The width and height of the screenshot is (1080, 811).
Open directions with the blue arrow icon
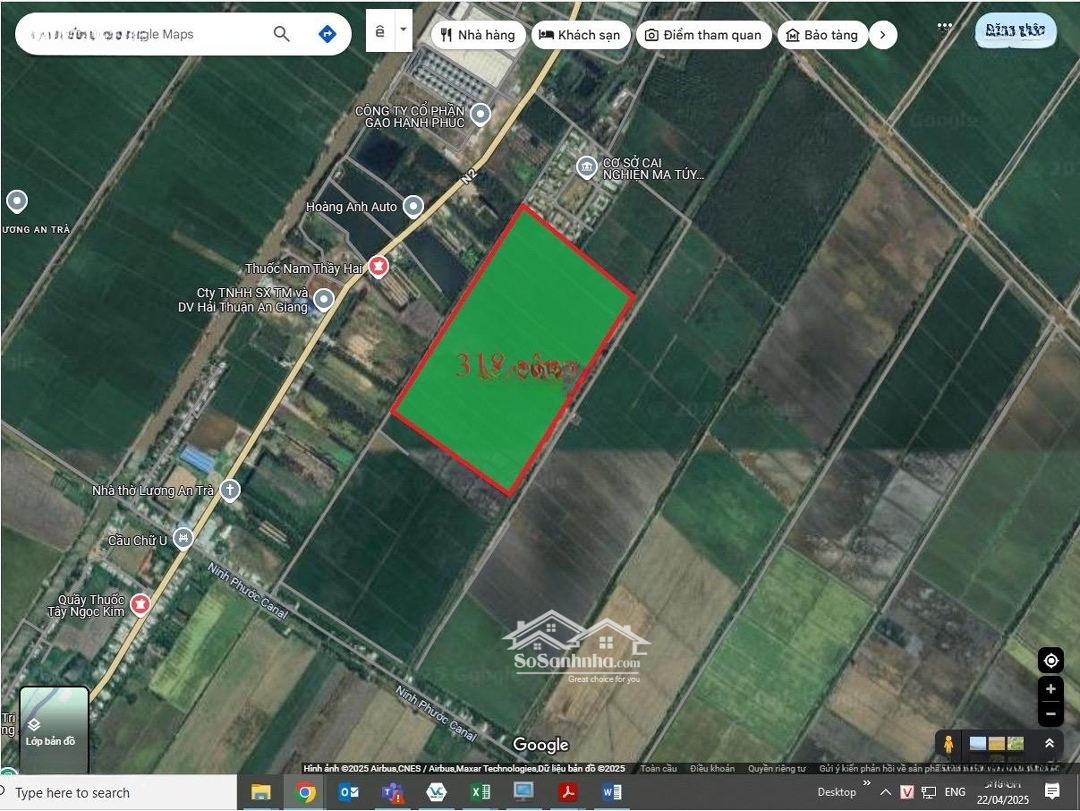pos(327,34)
